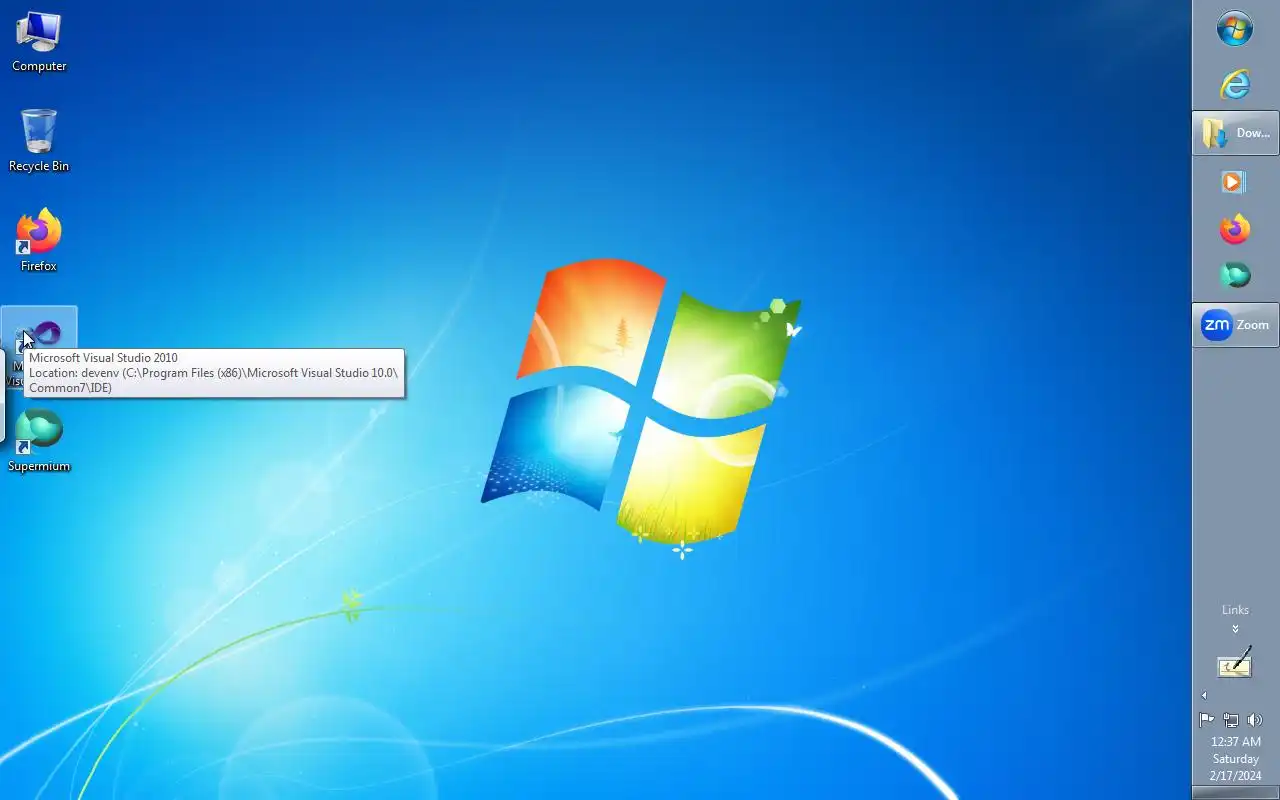Screen dimensions: 1280x800
Task: Open the volume speaker tray icon
Action: 1255,720
